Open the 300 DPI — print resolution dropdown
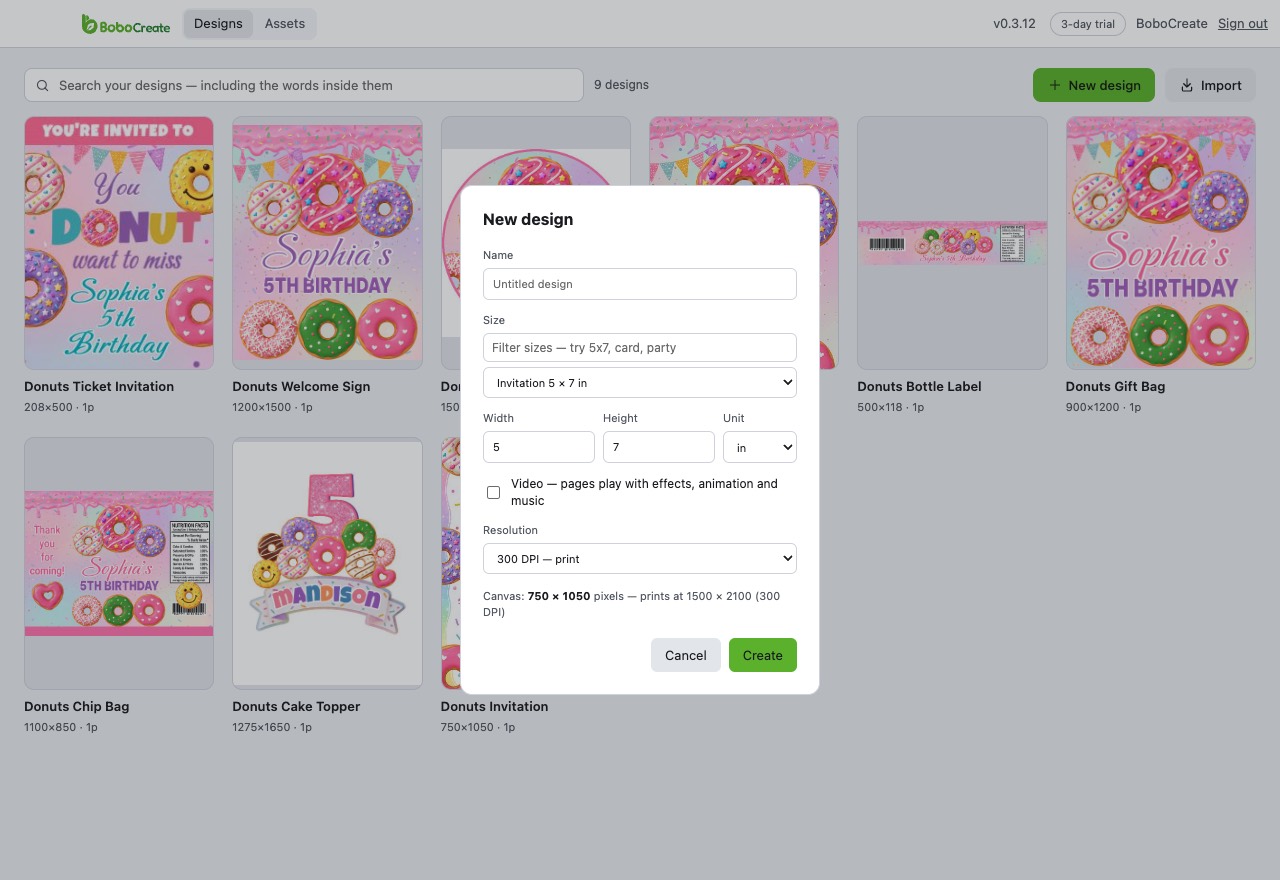The height and width of the screenshot is (880, 1280). [x=640, y=559]
